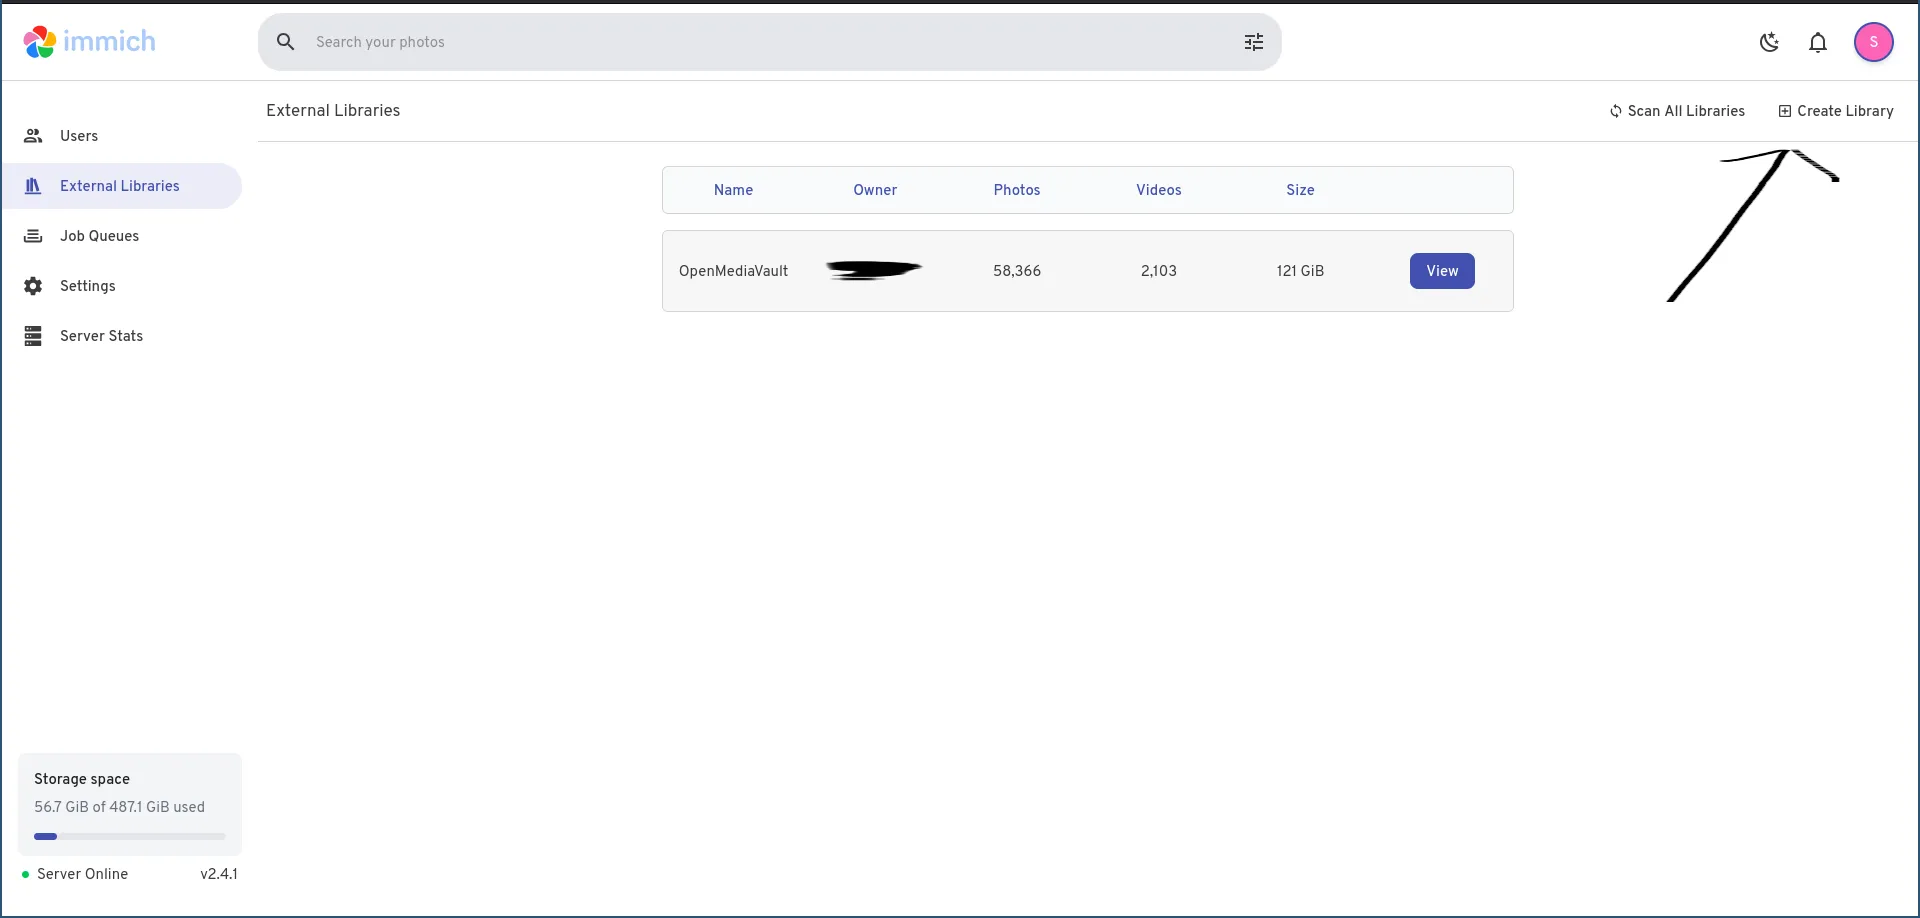Toggle dark mode with the moon icon
Viewport: 1920px width, 918px height.
pyautogui.click(x=1769, y=42)
